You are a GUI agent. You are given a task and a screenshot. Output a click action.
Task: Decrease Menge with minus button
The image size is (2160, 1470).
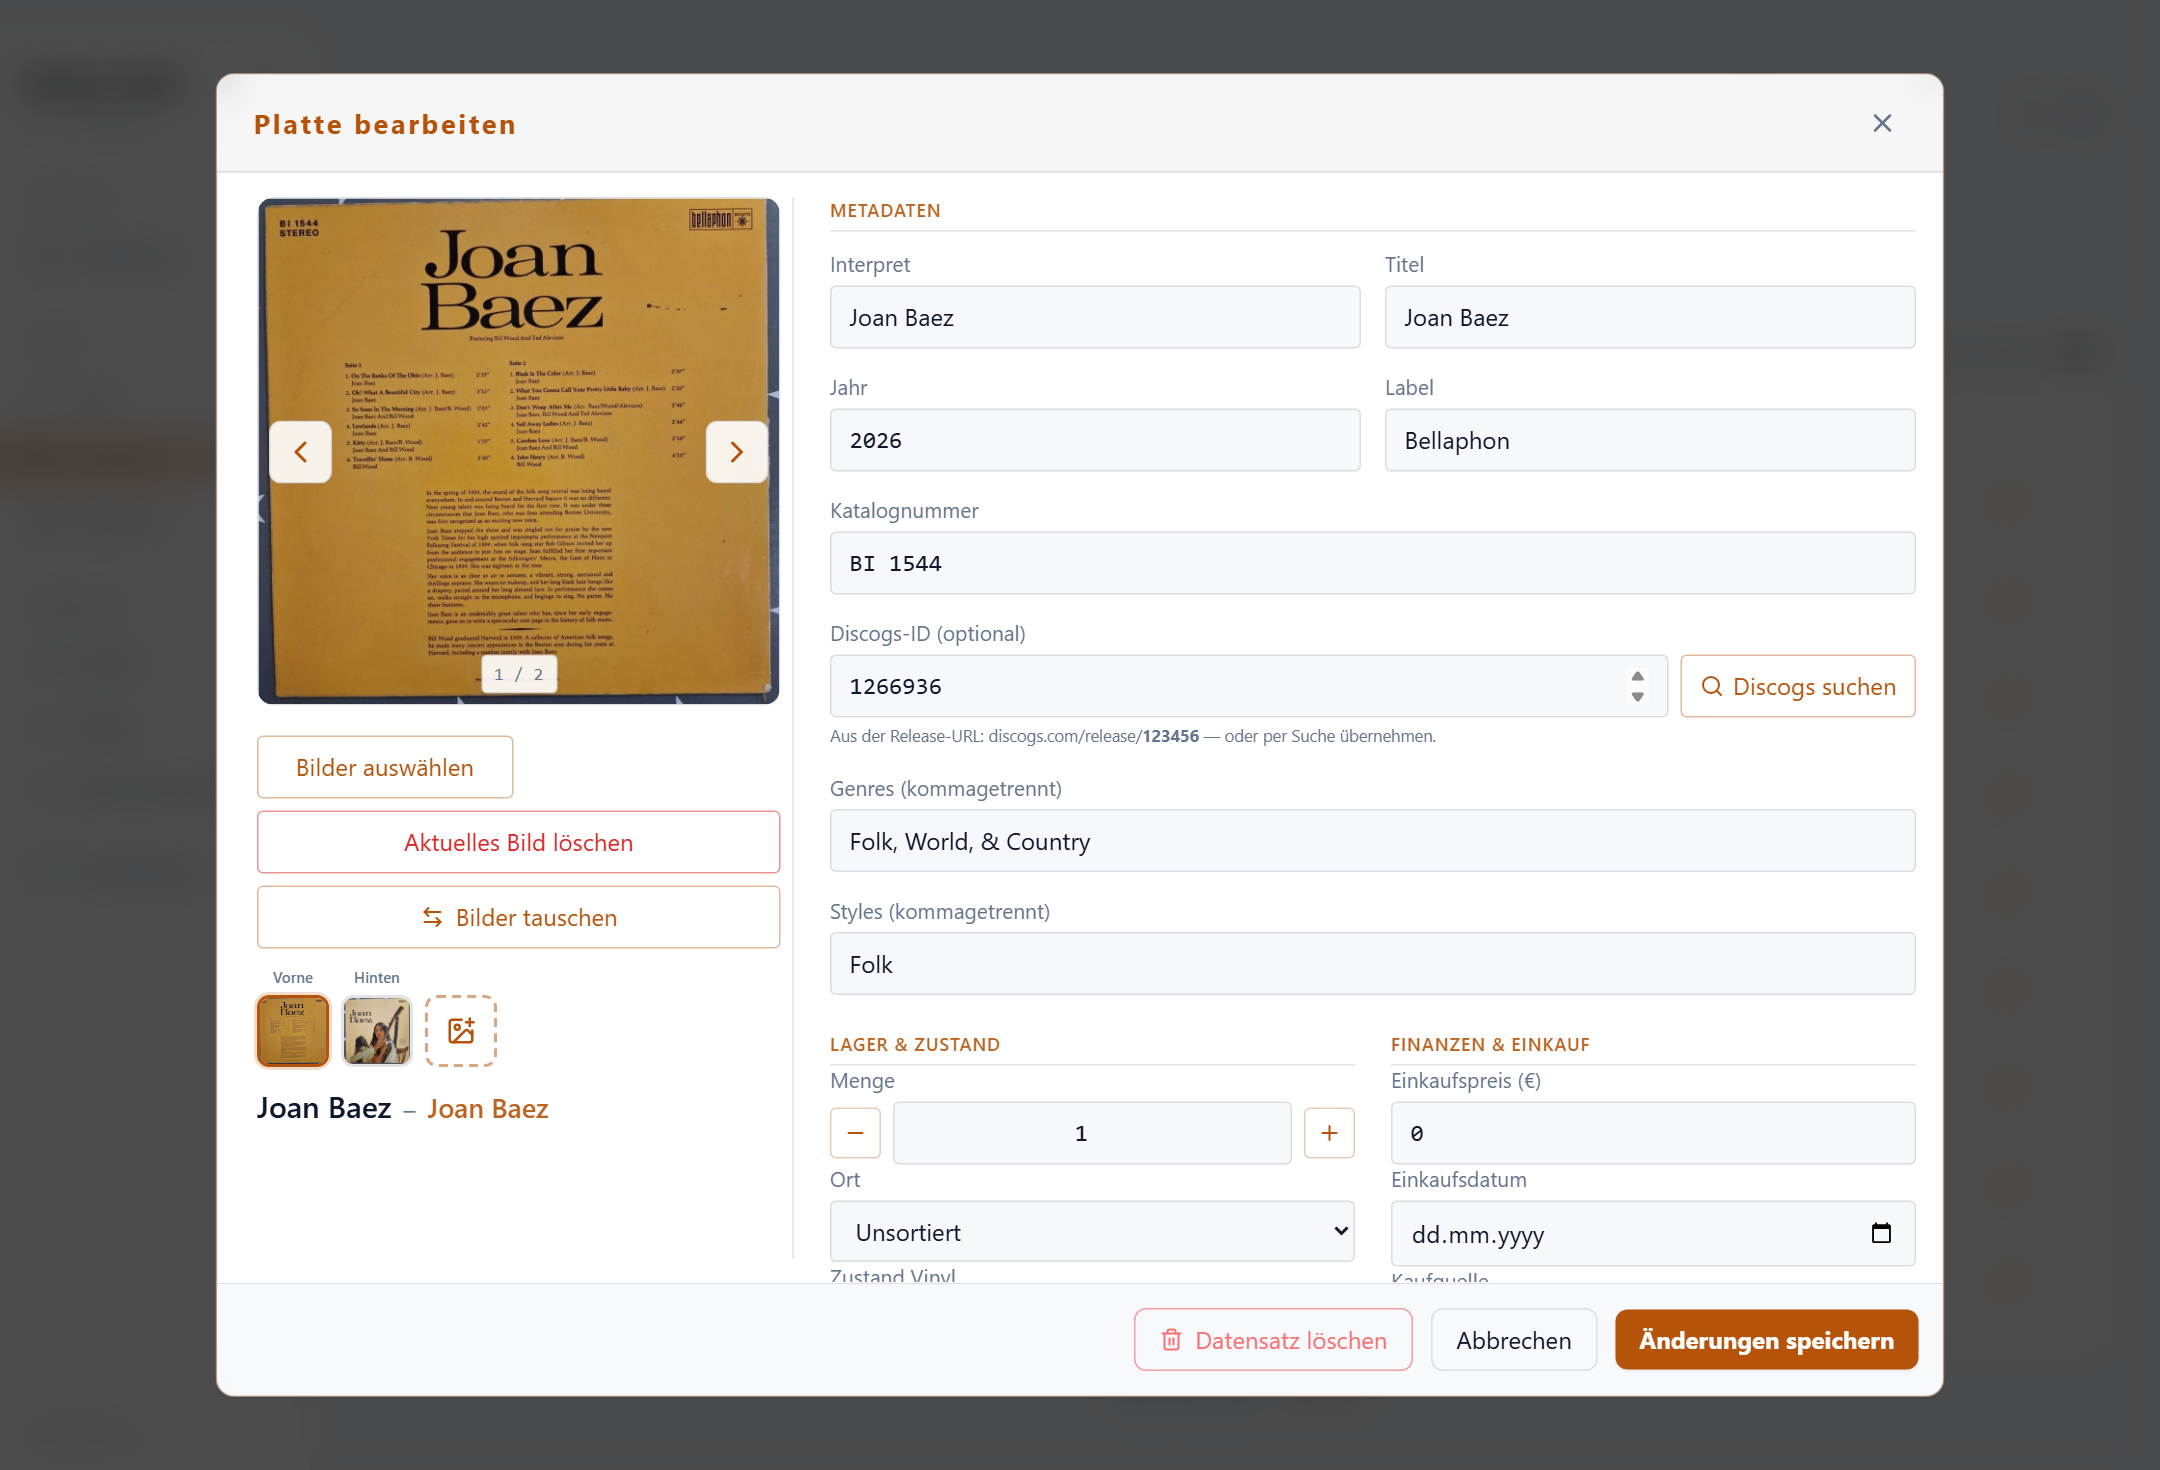tap(856, 1133)
